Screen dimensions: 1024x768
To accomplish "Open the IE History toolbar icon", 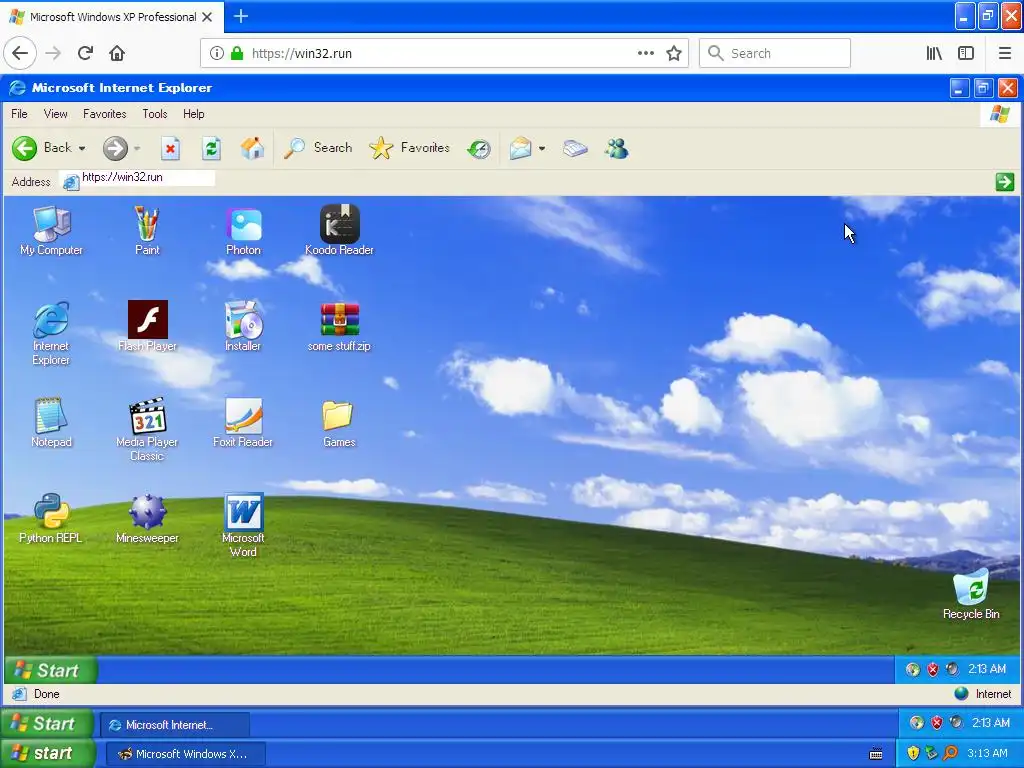I will 479,148.
